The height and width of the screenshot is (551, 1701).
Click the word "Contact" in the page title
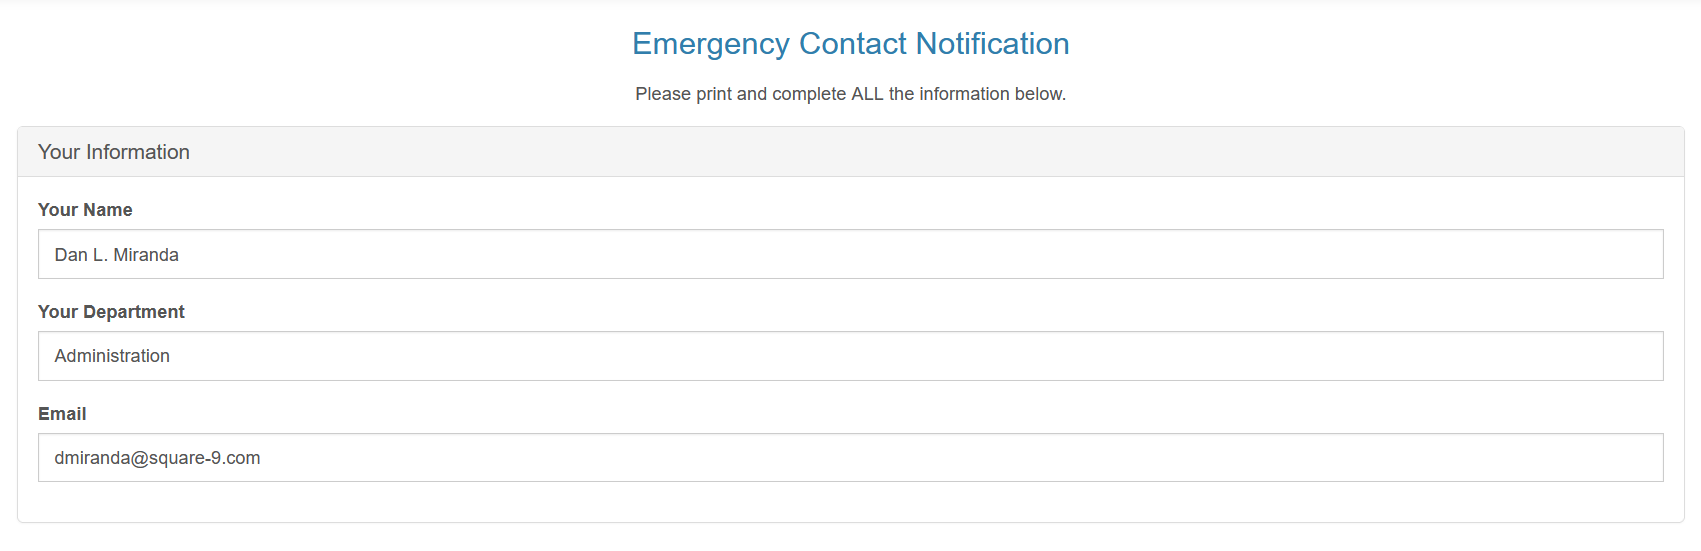[x=853, y=44]
